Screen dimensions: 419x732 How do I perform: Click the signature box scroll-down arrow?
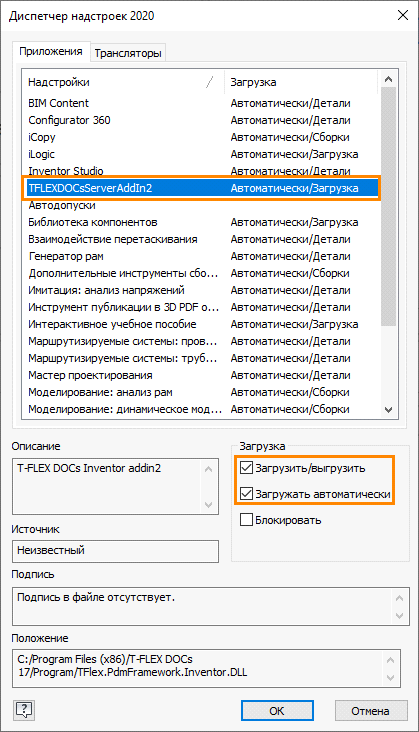pos(399,616)
